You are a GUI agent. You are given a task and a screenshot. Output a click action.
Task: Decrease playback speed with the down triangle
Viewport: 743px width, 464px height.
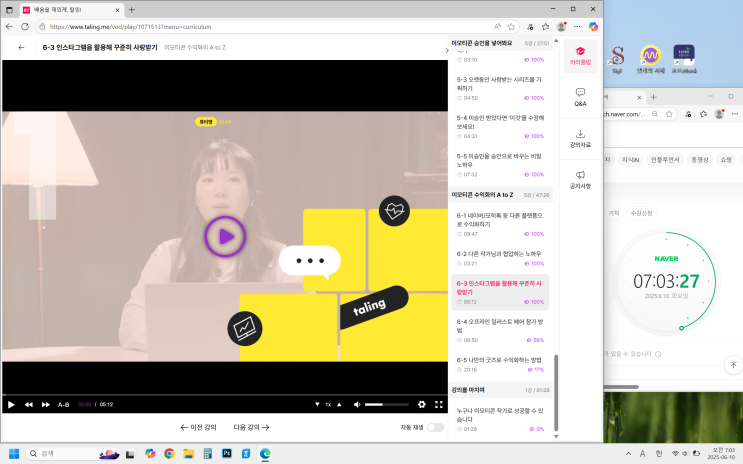coord(317,404)
